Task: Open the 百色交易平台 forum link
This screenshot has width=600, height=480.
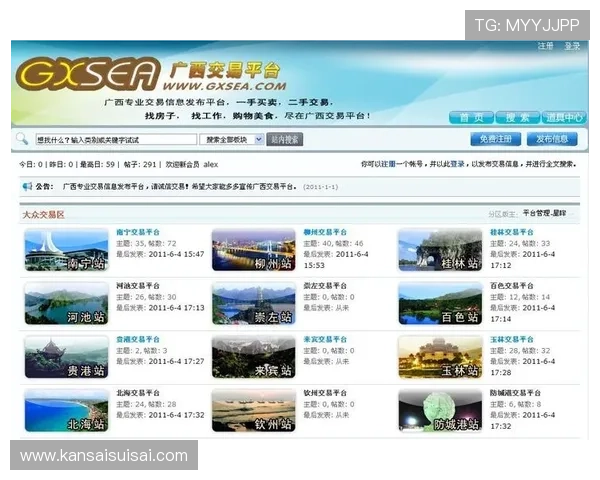Action: (512, 286)
